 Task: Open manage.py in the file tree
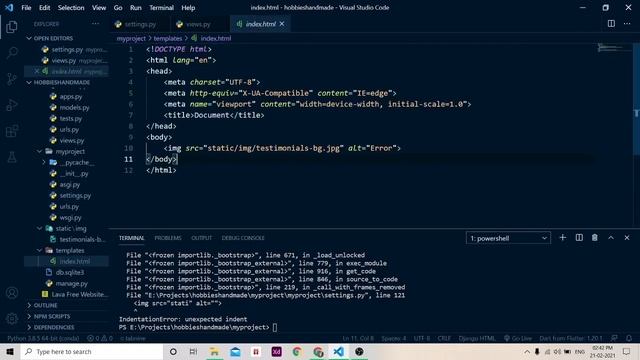(x=71, y=283)
